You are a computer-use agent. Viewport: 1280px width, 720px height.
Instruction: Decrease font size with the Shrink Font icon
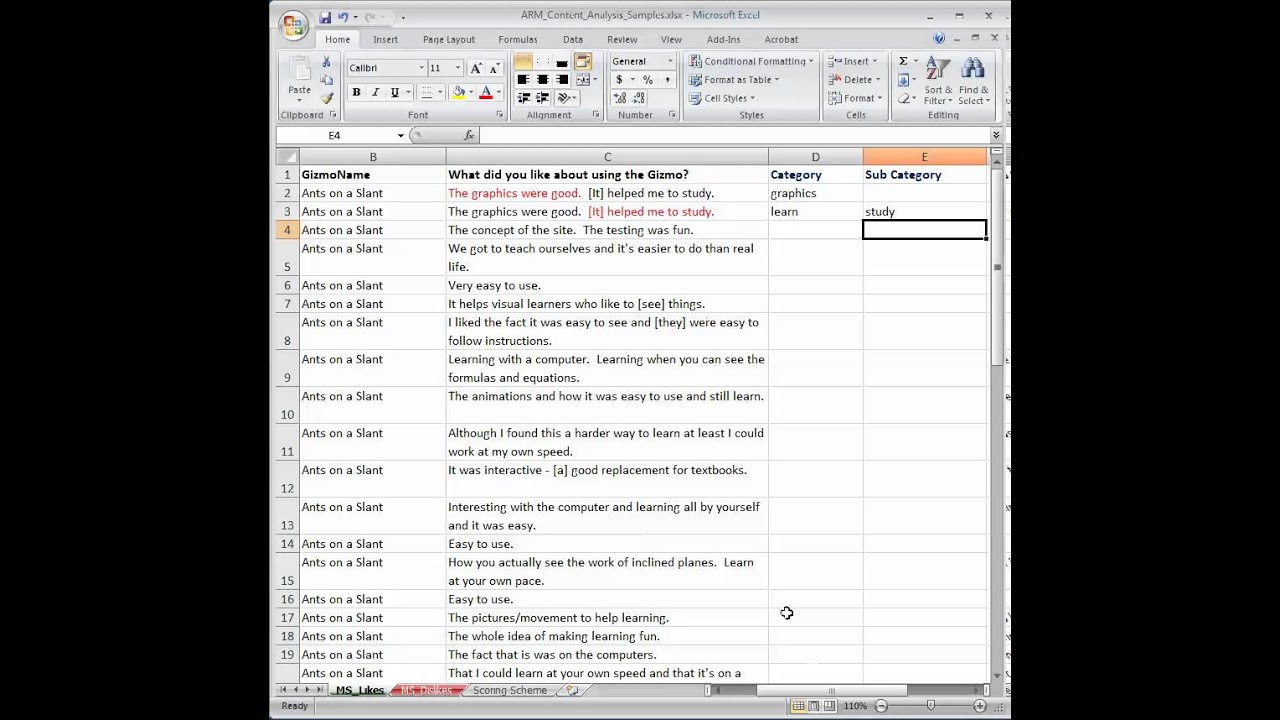tap(493, 68)
